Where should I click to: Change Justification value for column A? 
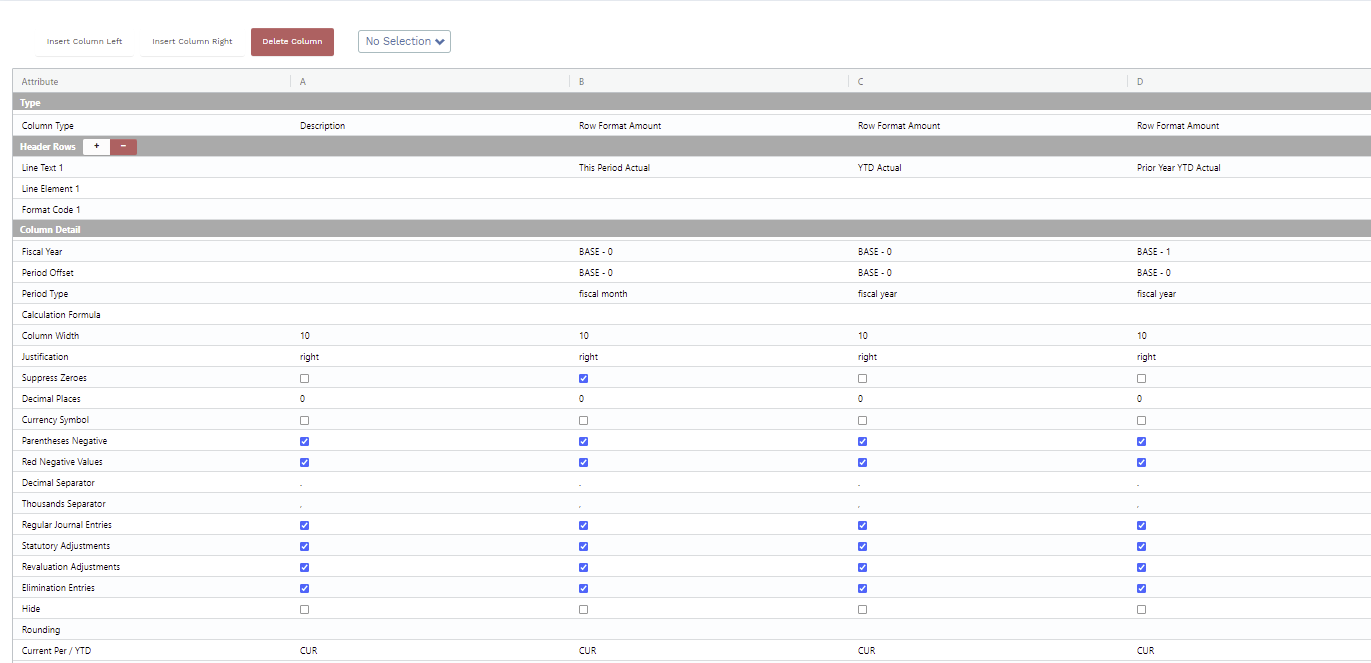(x=309, y=357)
